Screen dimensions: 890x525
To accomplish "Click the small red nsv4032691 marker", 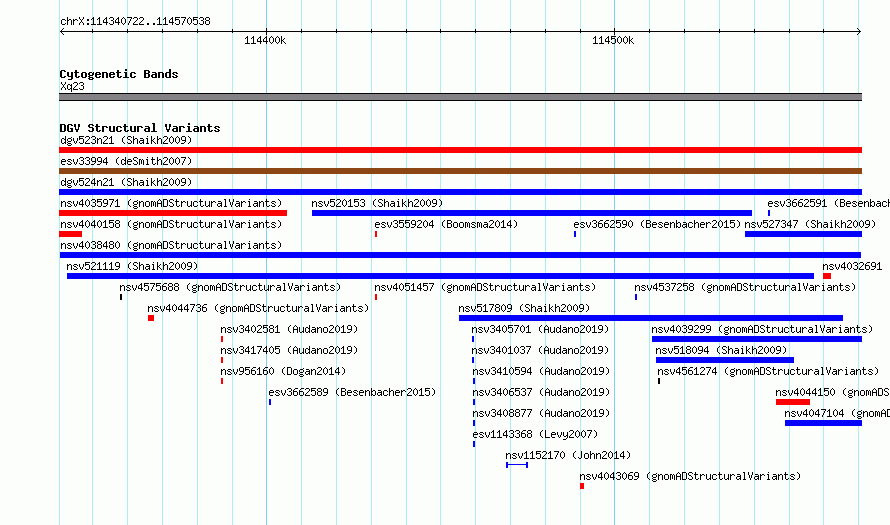I will (827, 276).
